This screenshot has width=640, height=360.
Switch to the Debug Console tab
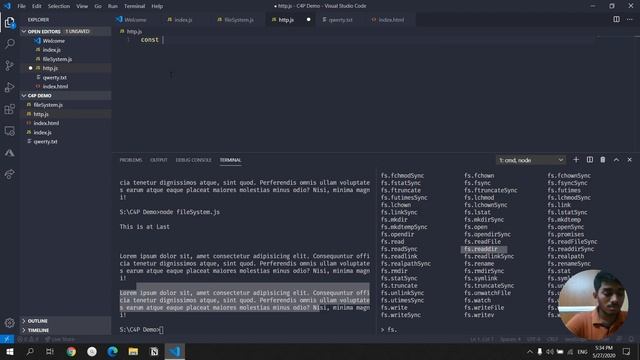click(x=193, y=160)
